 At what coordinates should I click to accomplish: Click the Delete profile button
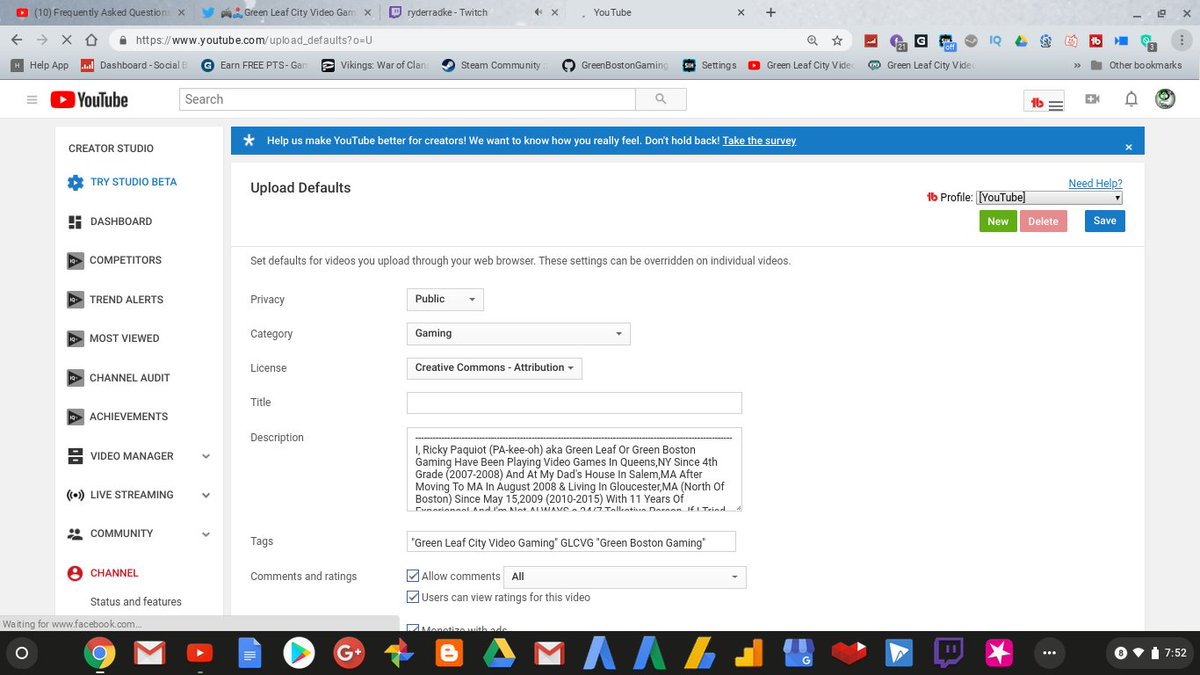point(1043,221)
